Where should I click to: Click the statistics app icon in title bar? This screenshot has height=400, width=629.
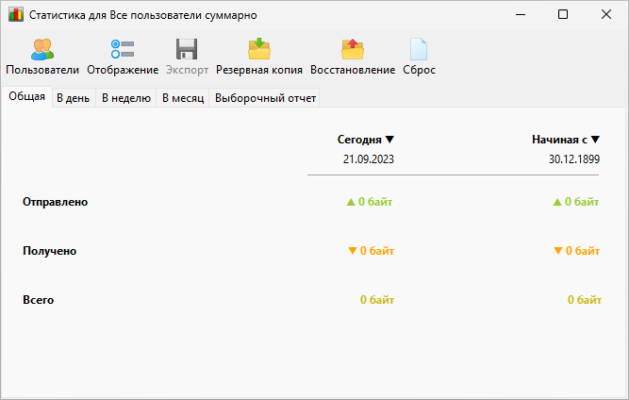coord(16,15)
